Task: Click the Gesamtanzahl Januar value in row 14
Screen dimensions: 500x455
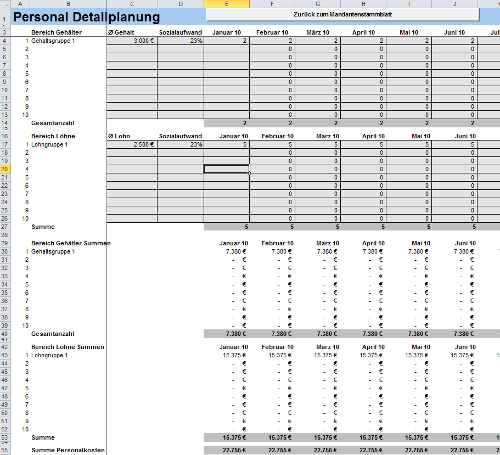Action: (x=227, y=123)
